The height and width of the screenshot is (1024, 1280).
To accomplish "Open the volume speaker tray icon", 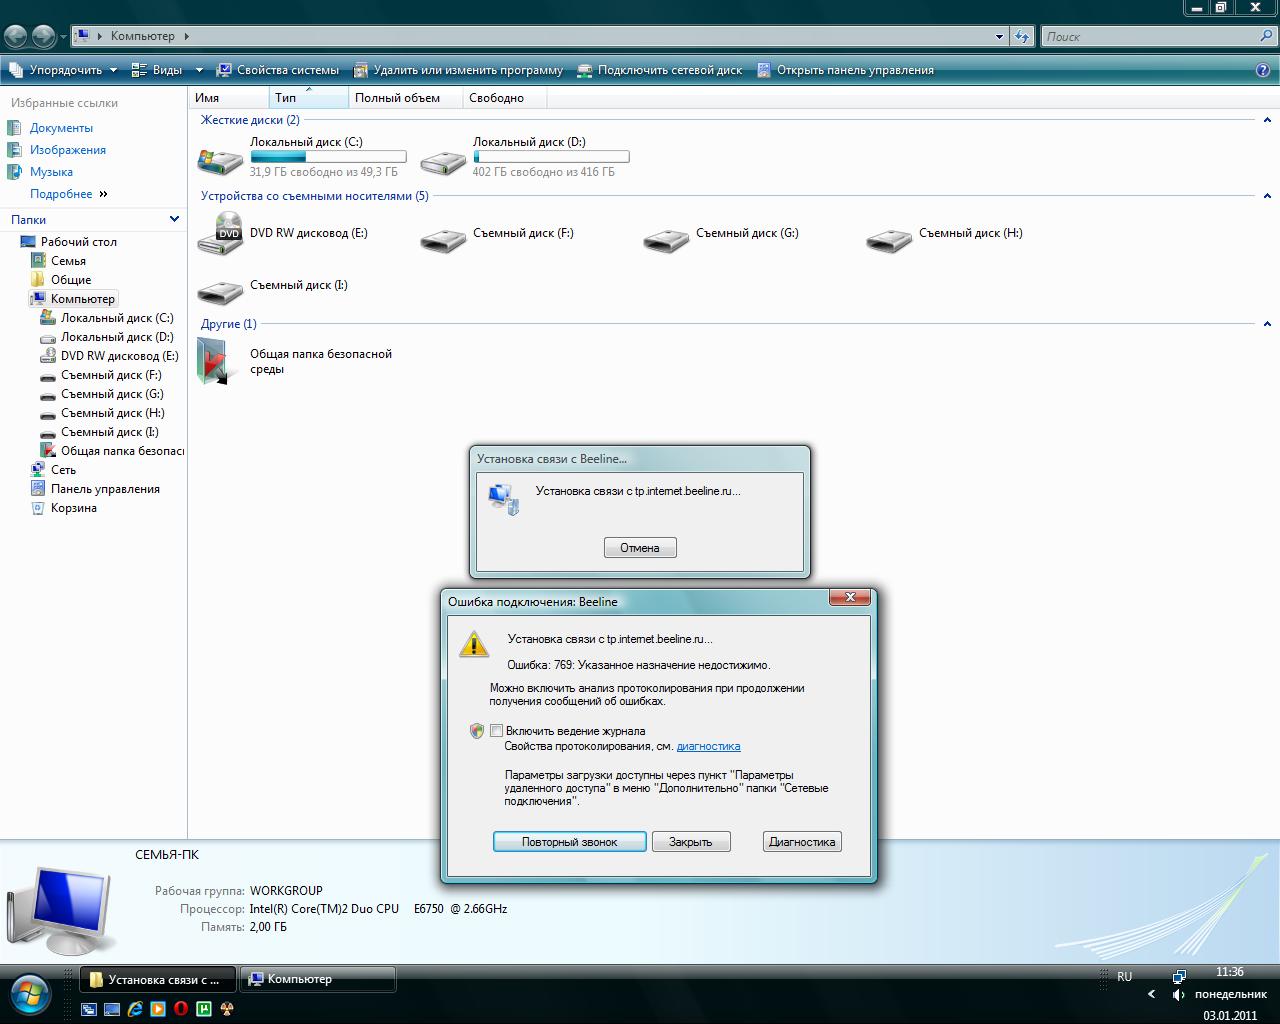I will coord(1179,995).
